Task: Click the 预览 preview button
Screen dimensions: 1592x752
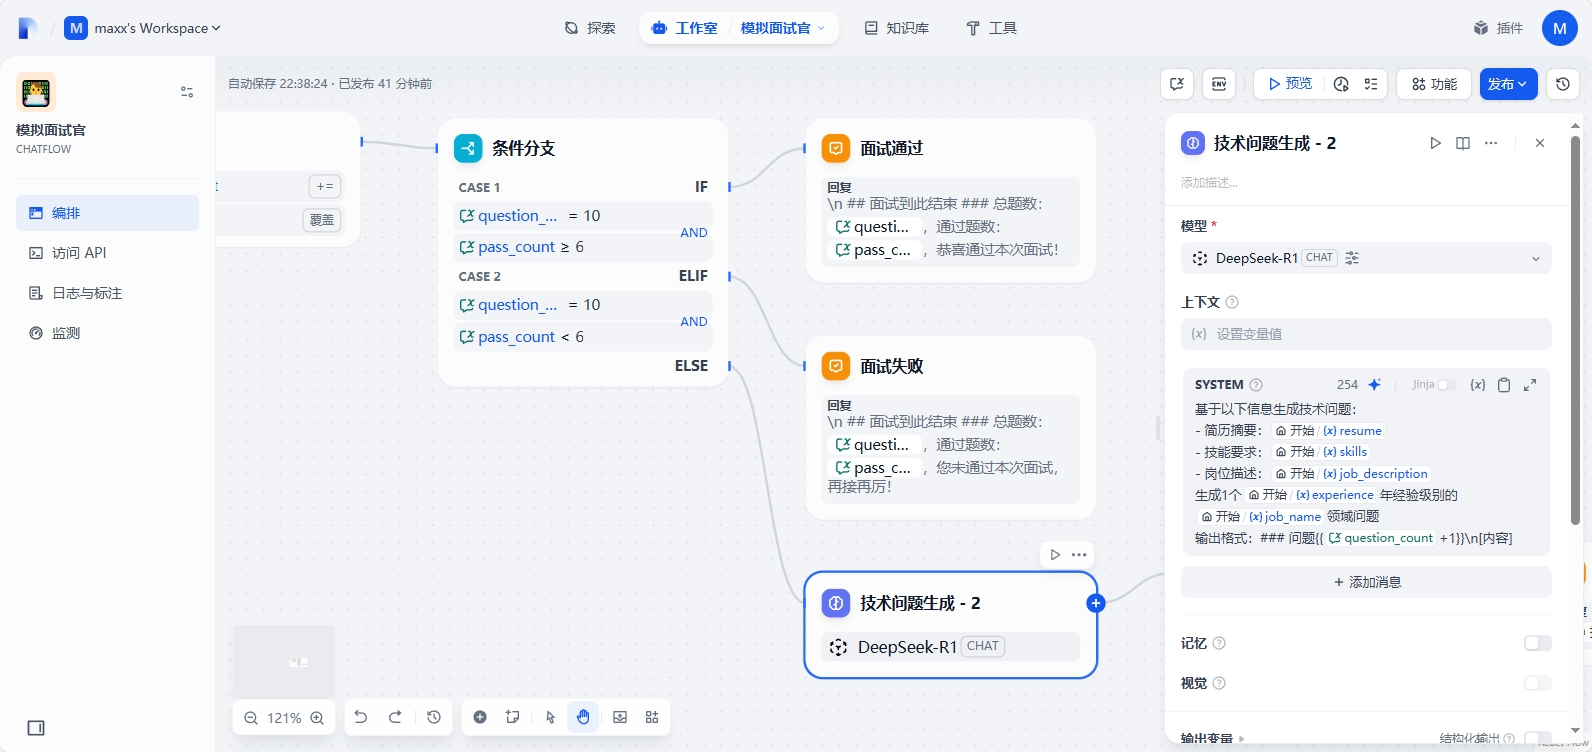Action: tap(1290, 84)
